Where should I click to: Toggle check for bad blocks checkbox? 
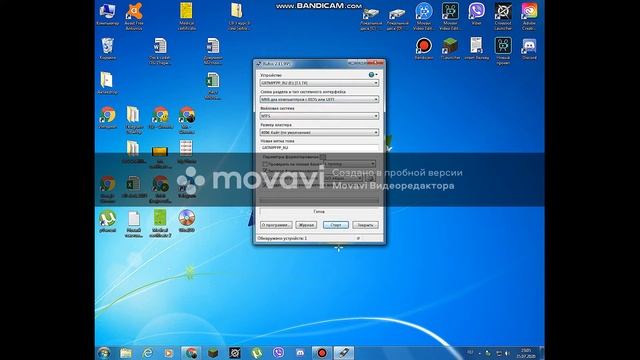(265, 164)
